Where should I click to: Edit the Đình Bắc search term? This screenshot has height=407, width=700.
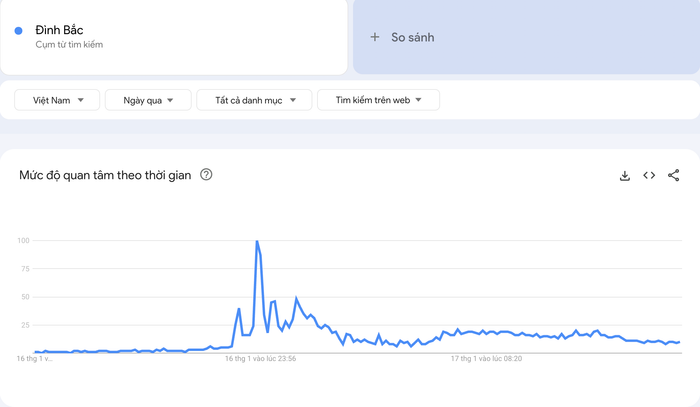(59, 29)
